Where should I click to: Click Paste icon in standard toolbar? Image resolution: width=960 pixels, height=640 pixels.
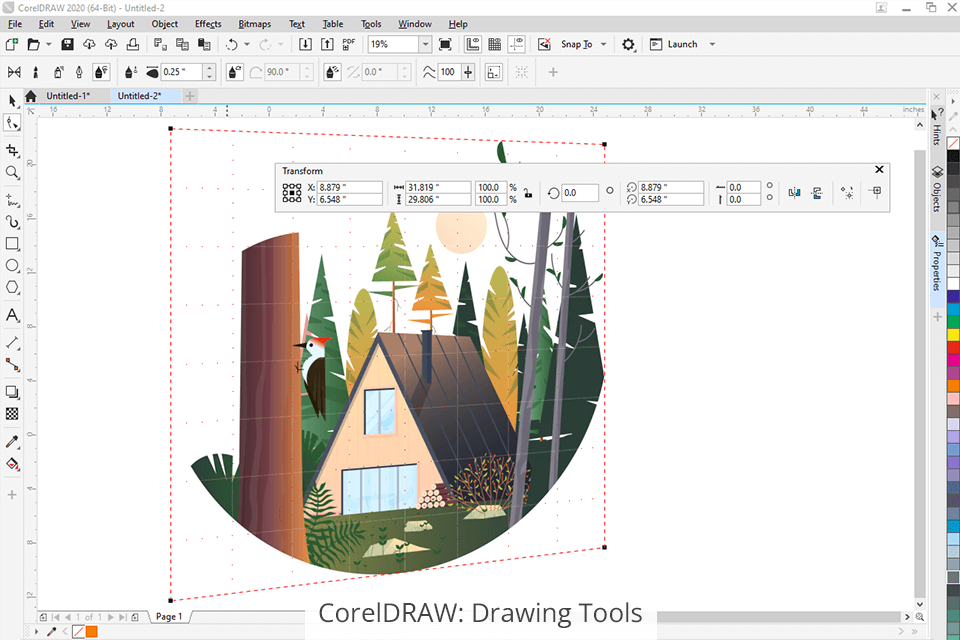tap(204, 44)
